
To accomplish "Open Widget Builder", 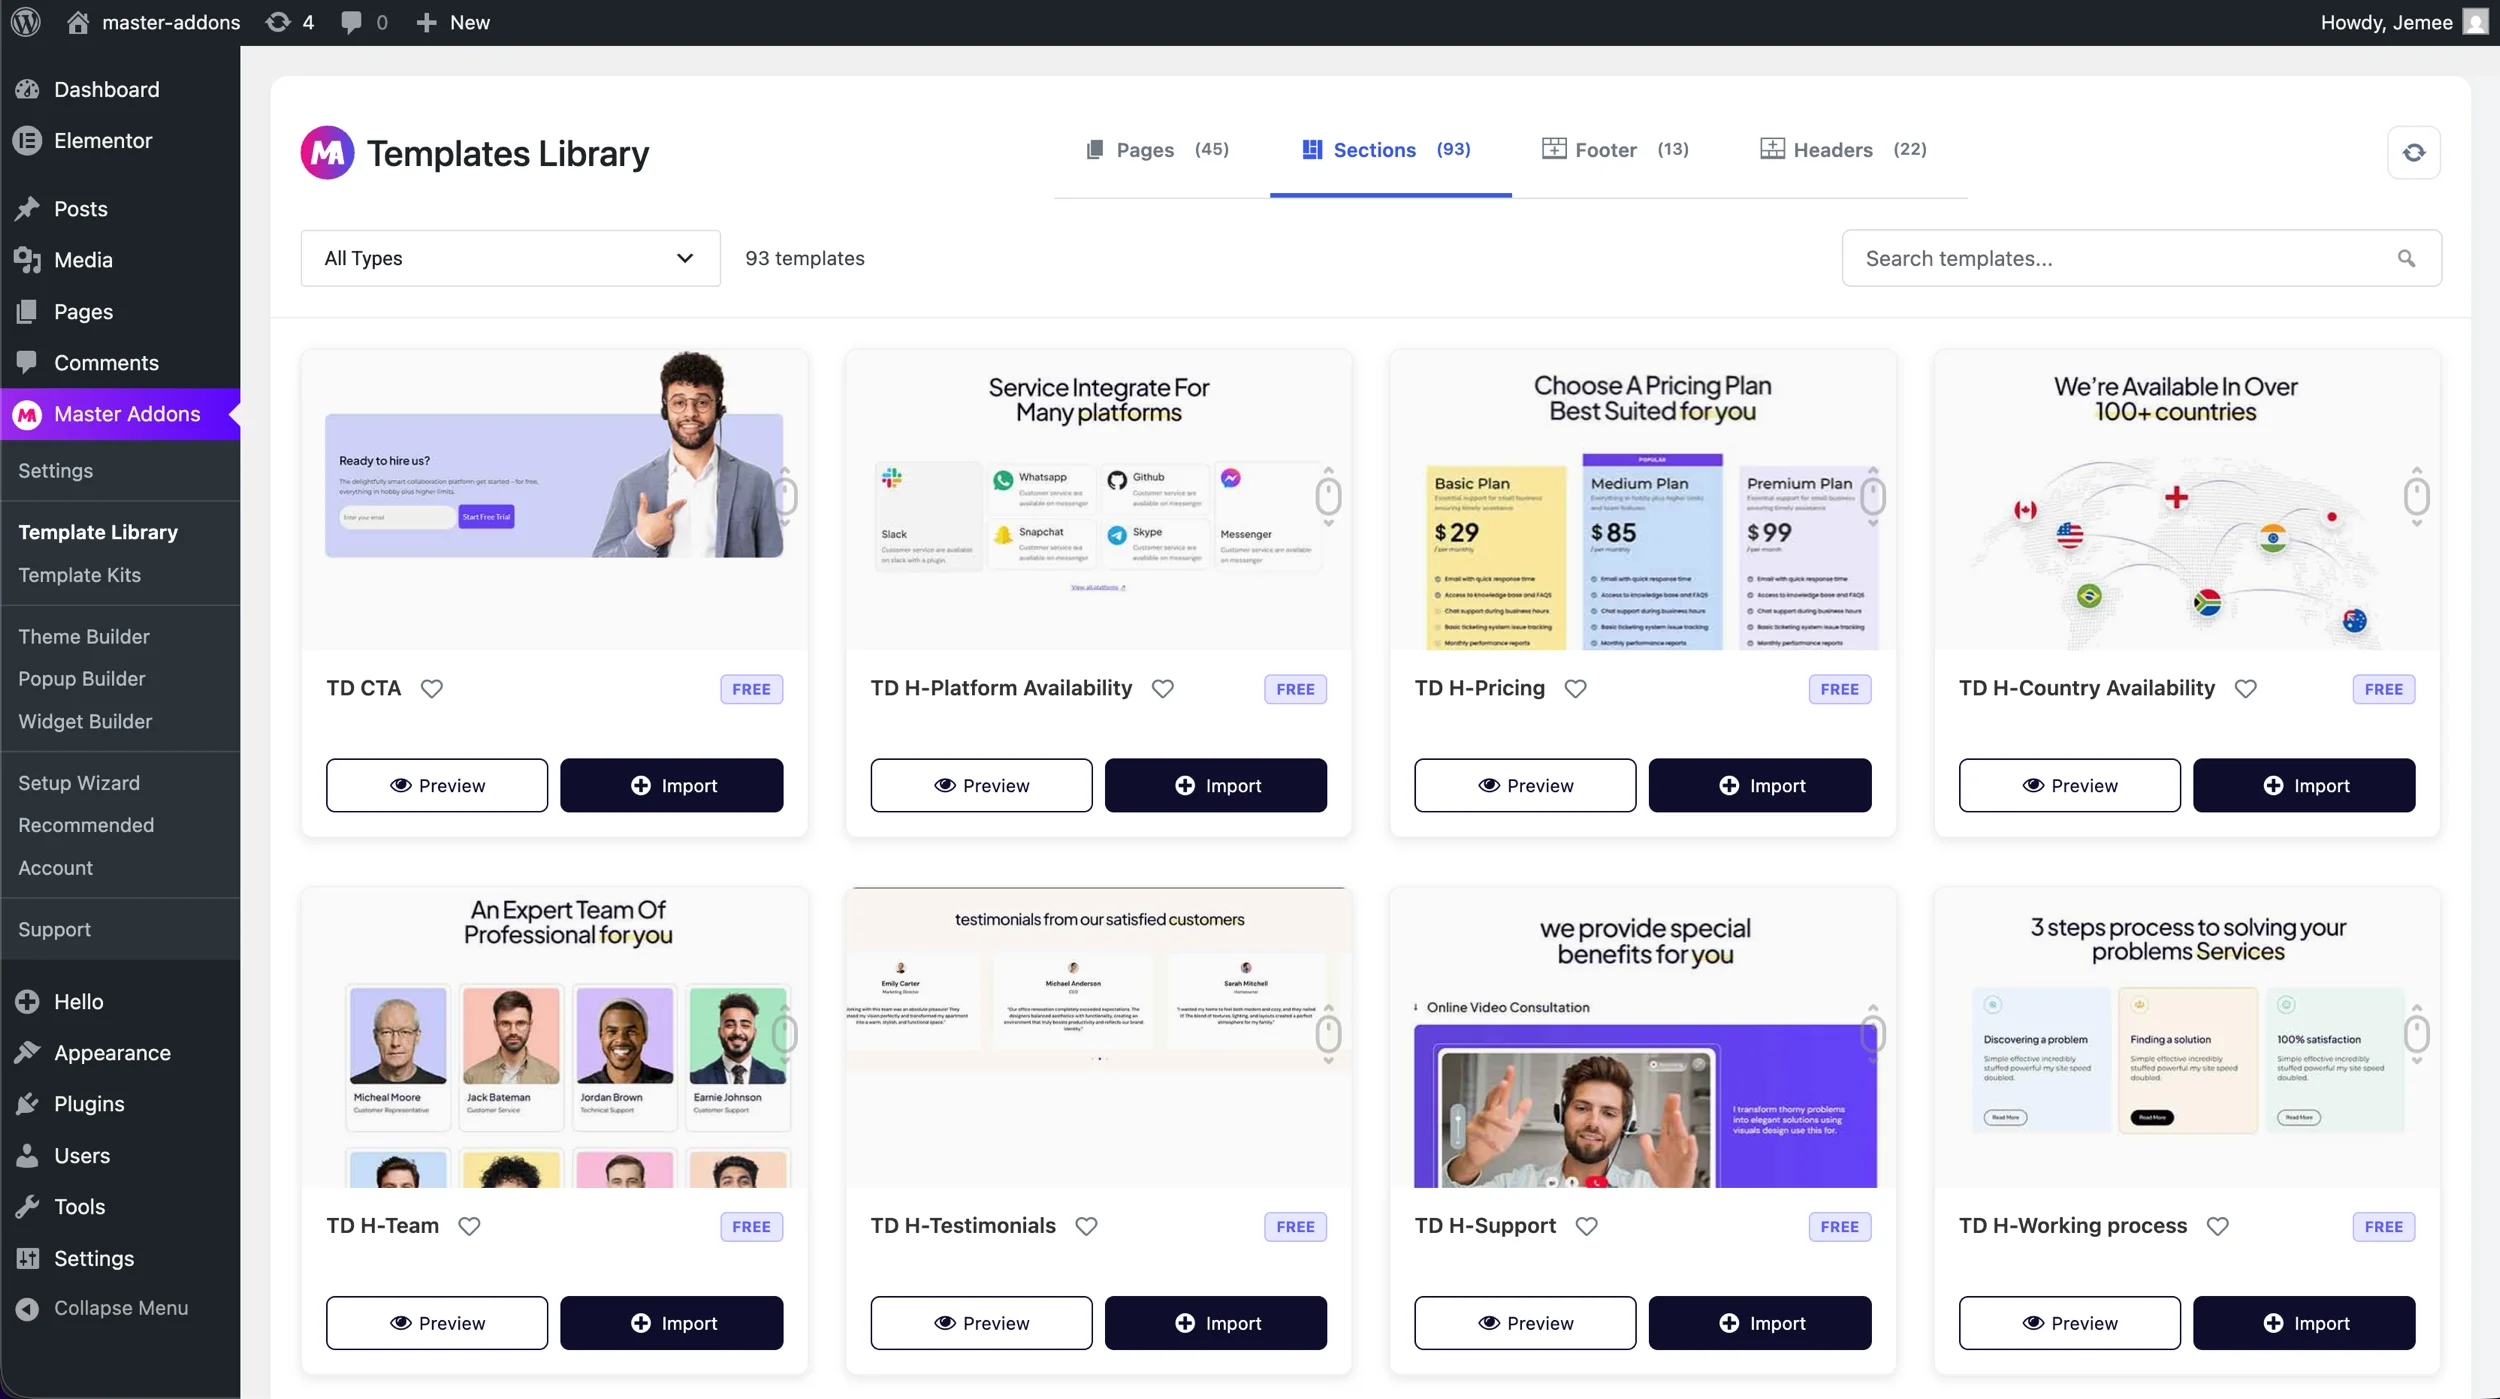I will point(85,721).
